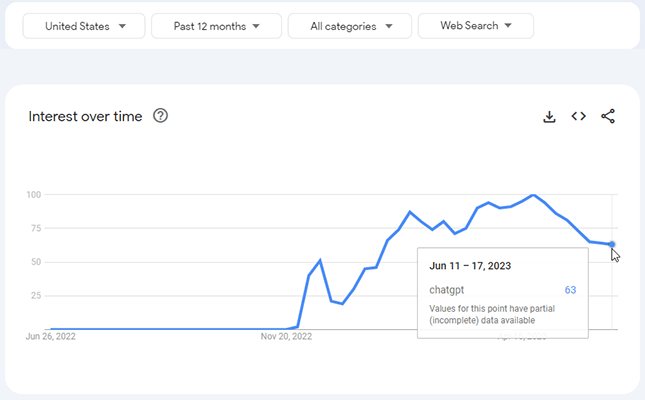Click the Nov 20, 2022 axis label
The height and width of the screenshot is (400, 645).
288,337
